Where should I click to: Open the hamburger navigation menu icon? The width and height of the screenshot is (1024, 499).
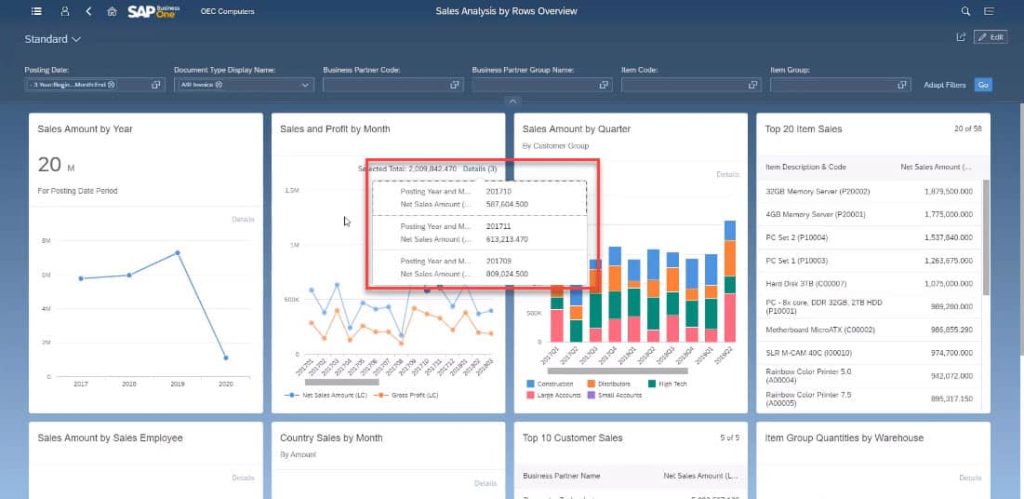pyautogui.click(x=37, y=11)
